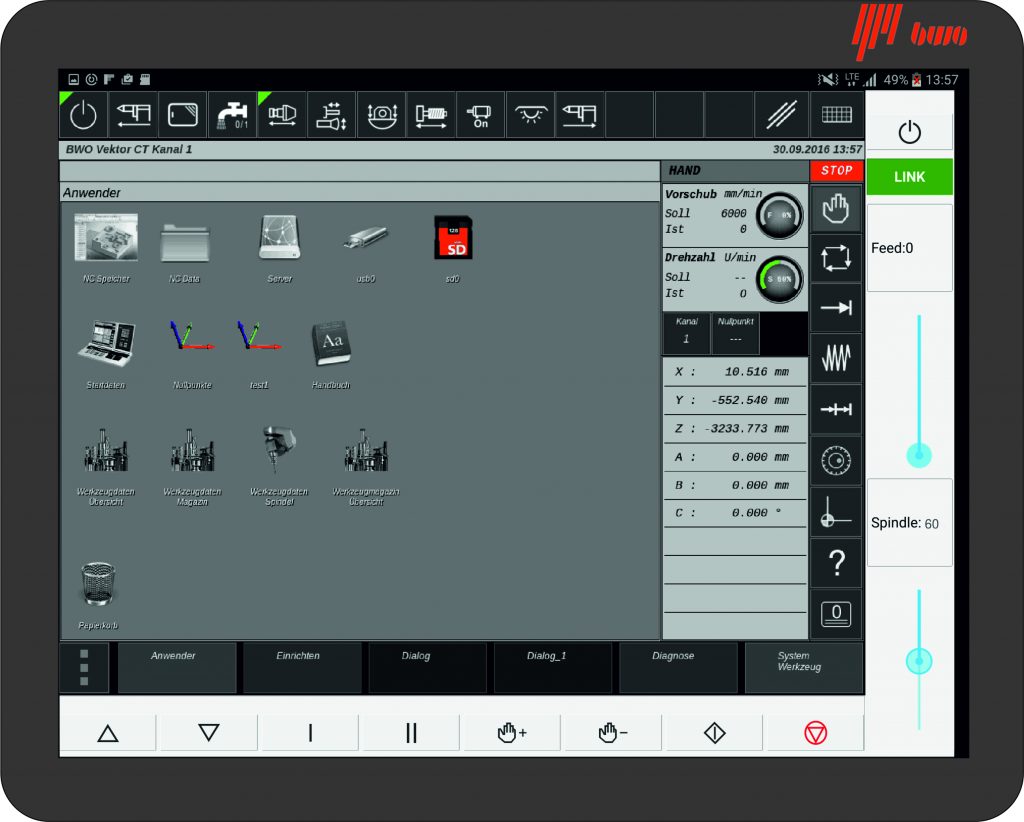The height and width of the screenshot is (822, 1024).
Task: Expand the three-dot softkey menu
Action: (x=84, y=667)
